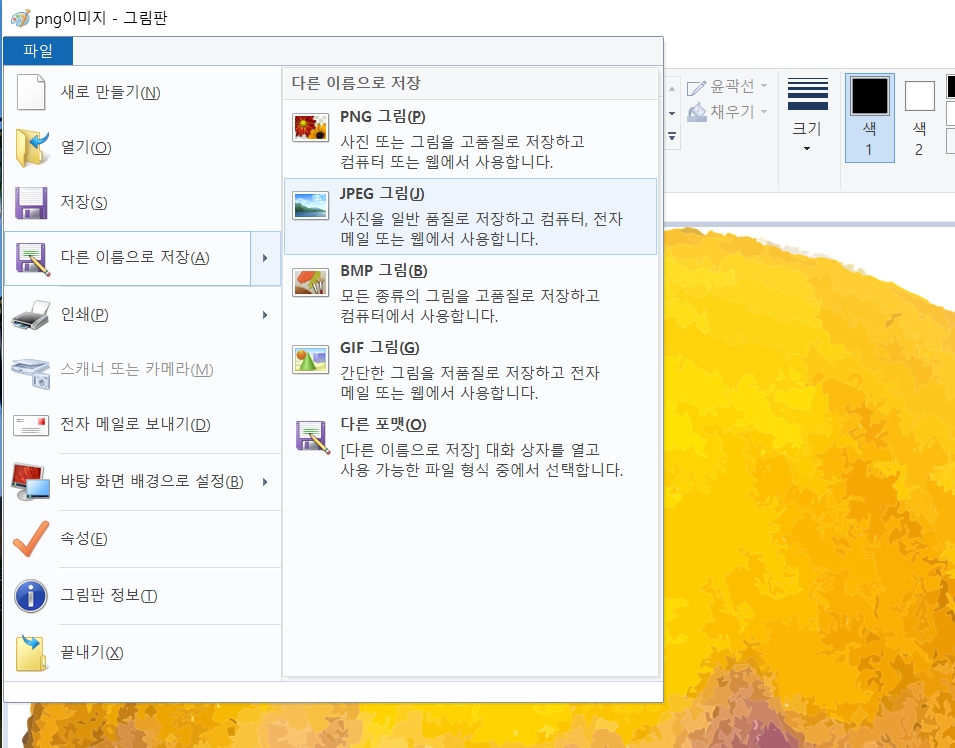Save as PNG 그림(P)

tap(470, 139)
